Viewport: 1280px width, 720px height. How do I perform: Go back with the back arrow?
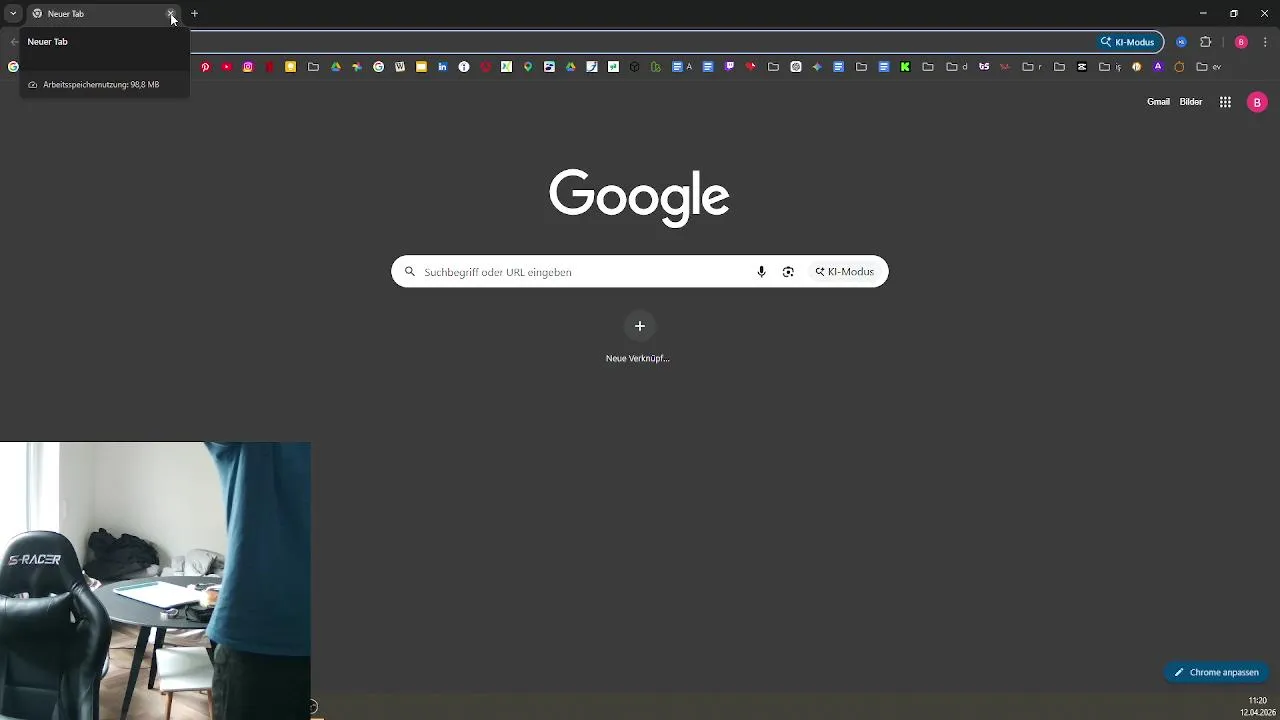pos(13,42)
